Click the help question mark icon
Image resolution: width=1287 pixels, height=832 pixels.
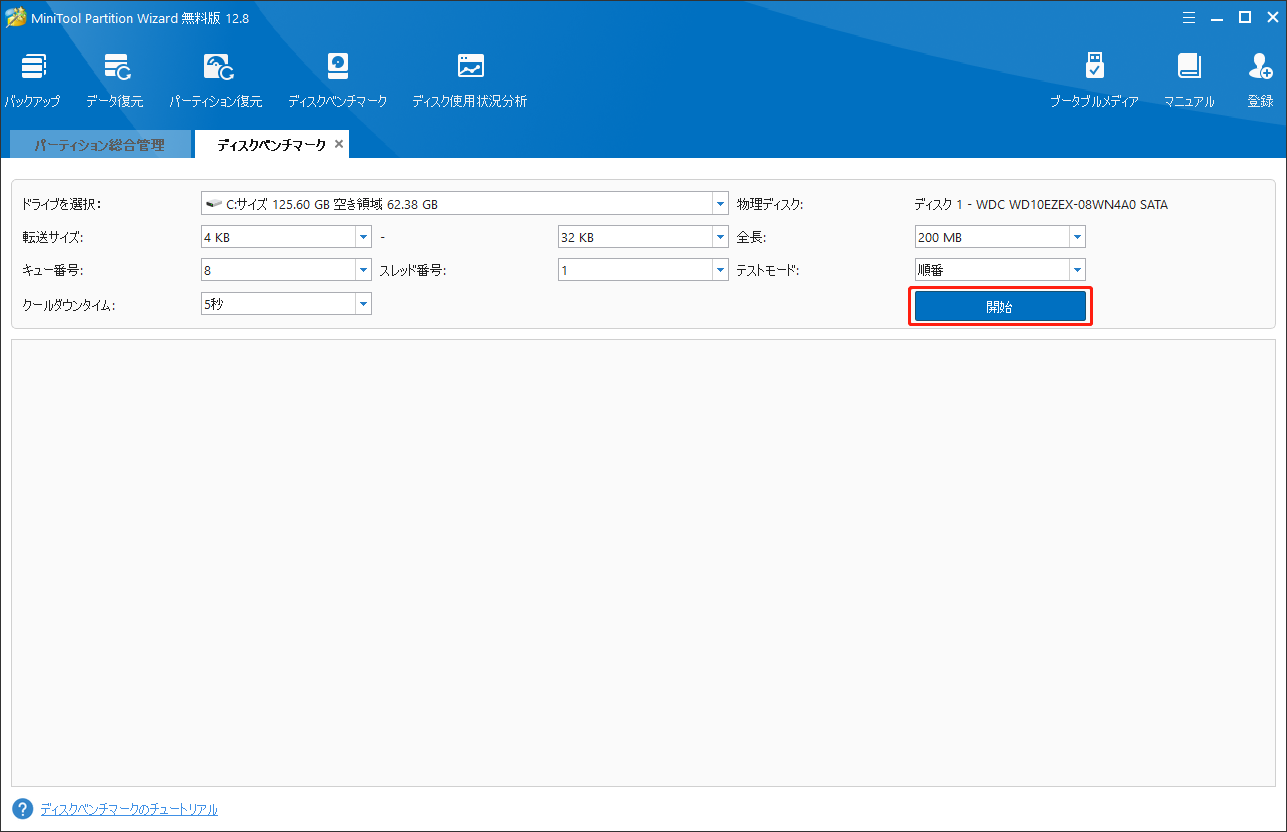pyautogui.click(x=23, y=809)
